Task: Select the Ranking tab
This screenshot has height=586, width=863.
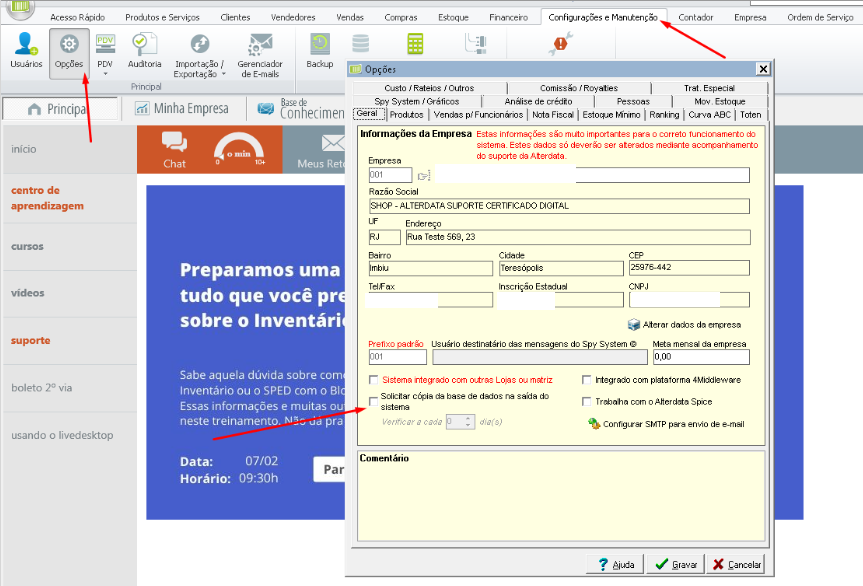Action: (x=664, y=114)
